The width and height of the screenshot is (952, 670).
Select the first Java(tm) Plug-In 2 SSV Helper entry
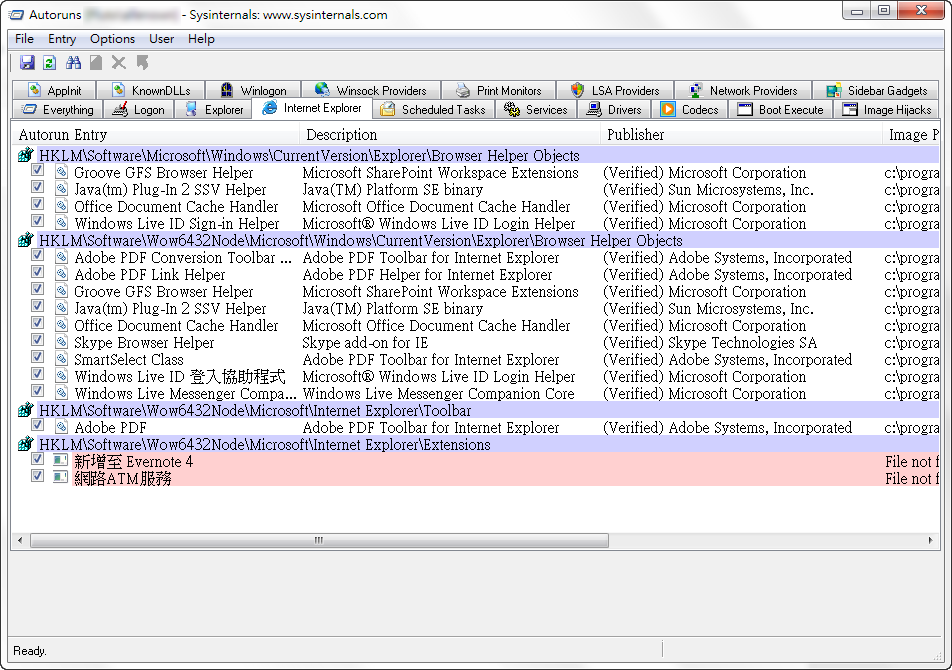[x=170, y=190]
